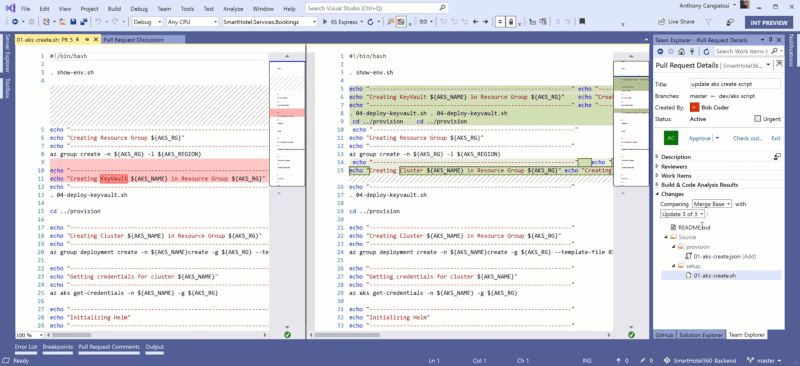Refresh the Team Explorer pull request details
The width and height of the screenshot is (800, 366).
click(706, 52)
